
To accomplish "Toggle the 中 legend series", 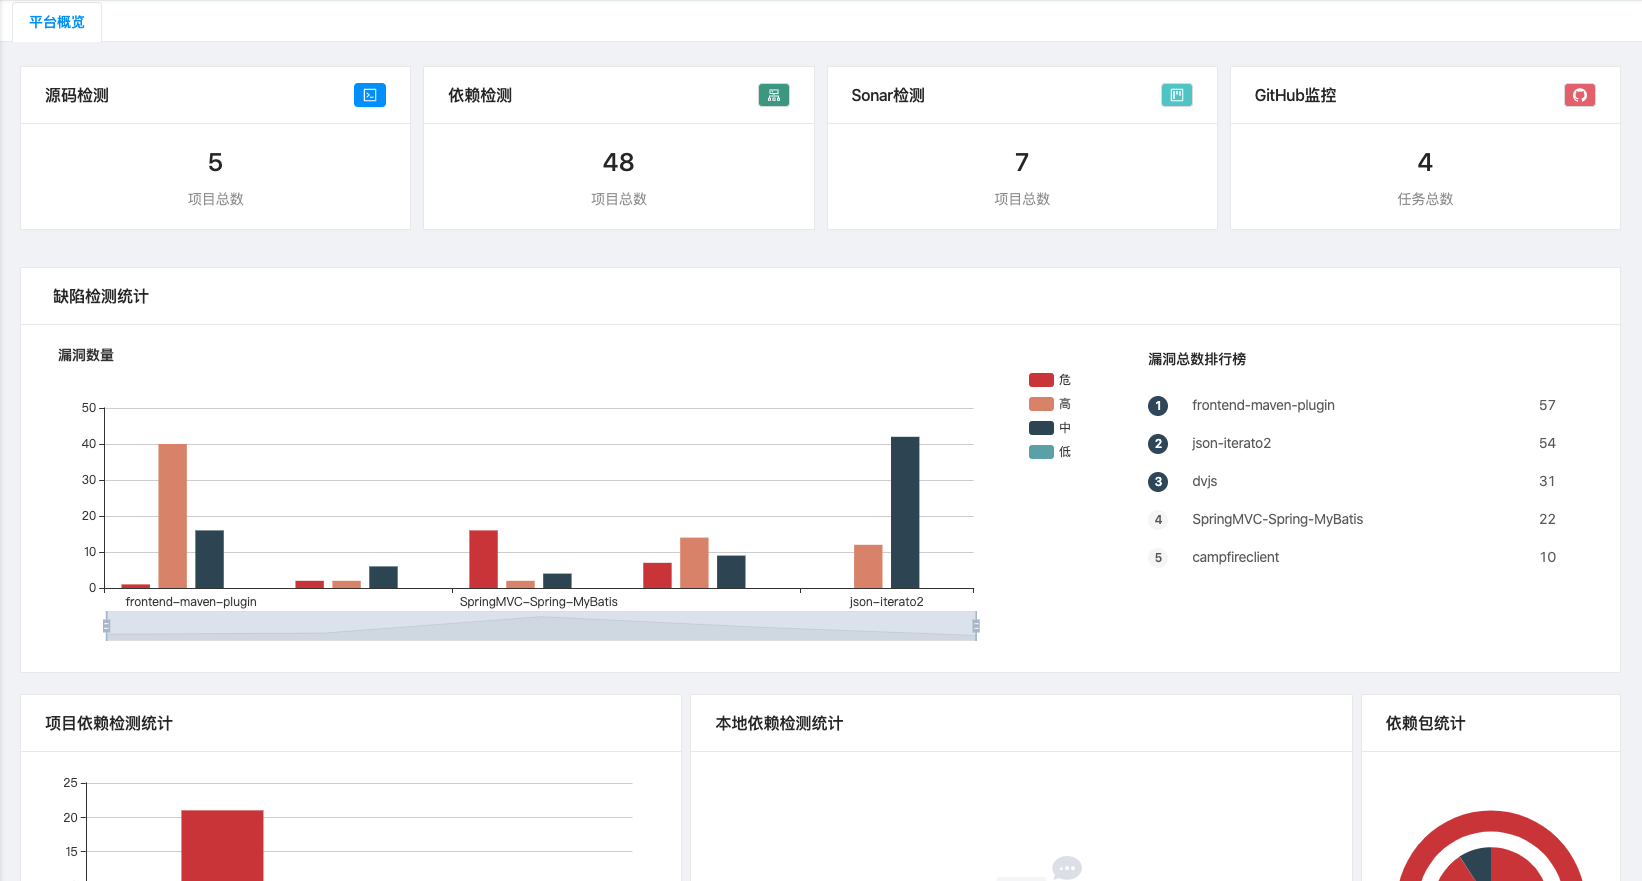I will [x=1050, y=428].
